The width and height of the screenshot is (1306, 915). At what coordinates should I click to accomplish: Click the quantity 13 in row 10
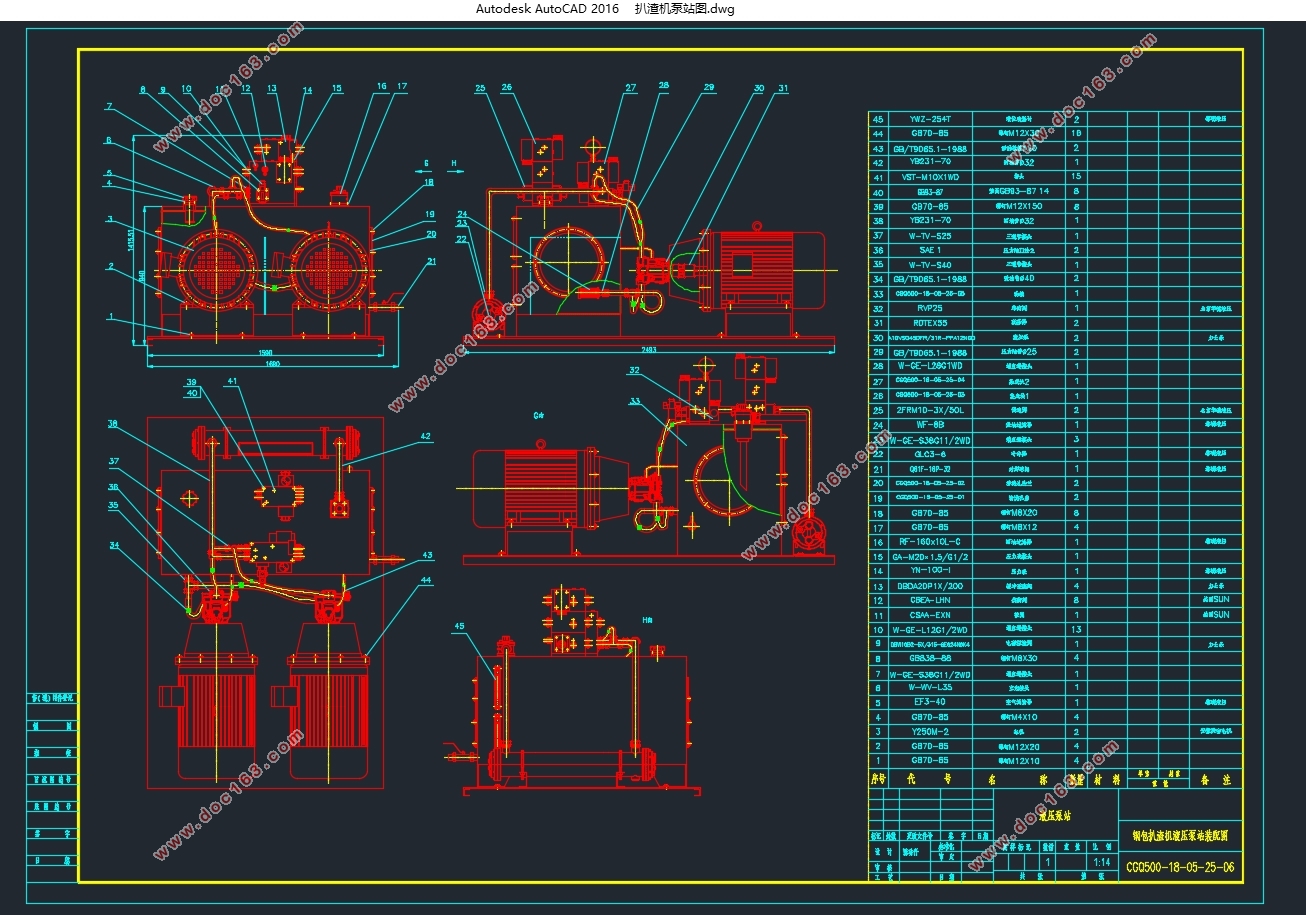(1076, 630)
